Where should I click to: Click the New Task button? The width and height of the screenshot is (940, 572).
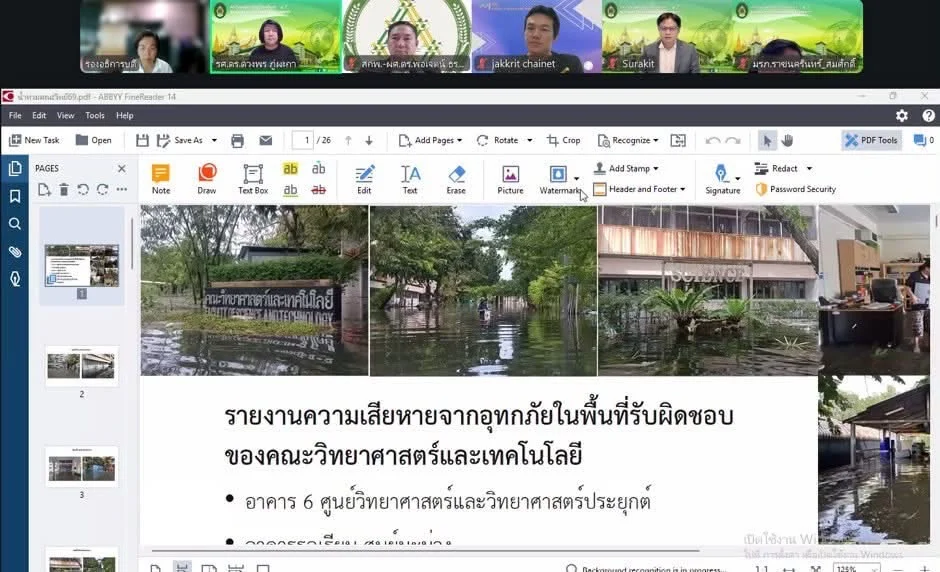click(34, 140)
